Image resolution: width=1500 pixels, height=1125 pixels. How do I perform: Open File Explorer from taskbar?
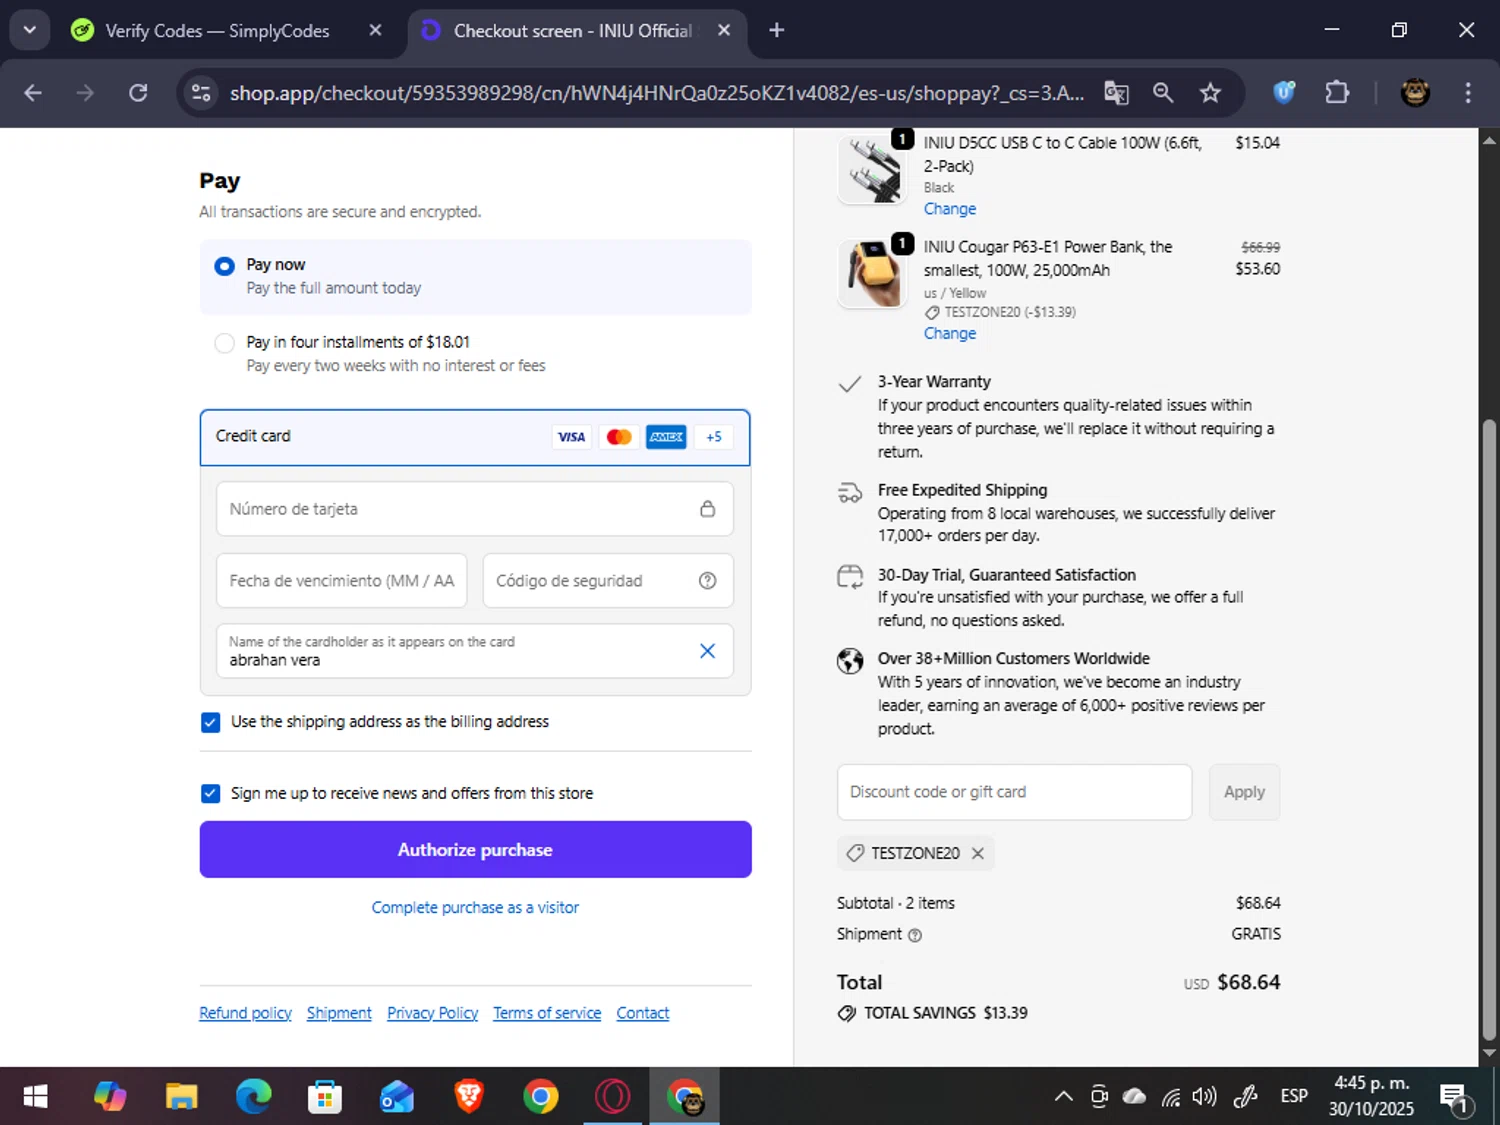click(181, 1097)
